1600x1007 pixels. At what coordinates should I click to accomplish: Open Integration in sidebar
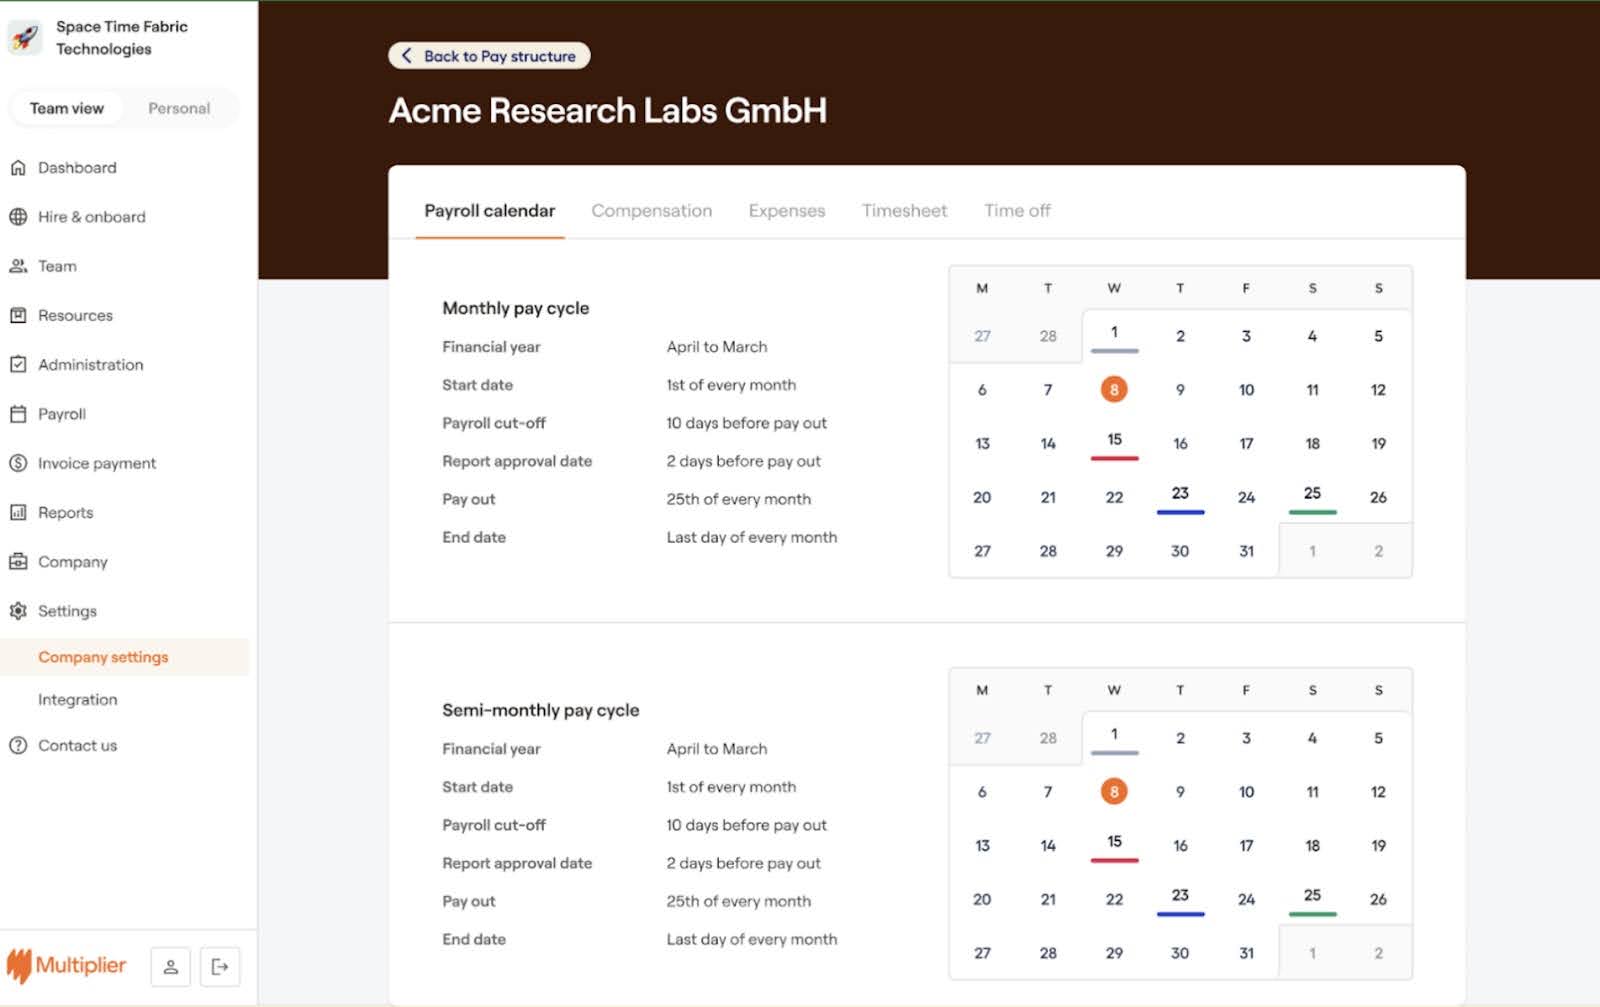tap(78, 700)
